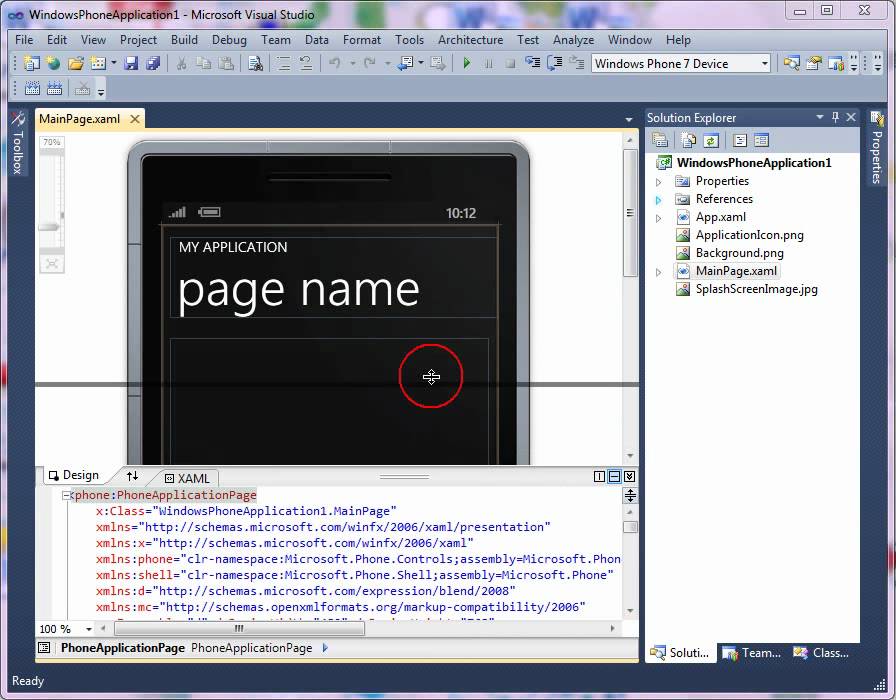
Task: Open the Class View tab
Action: click(821, 653)
